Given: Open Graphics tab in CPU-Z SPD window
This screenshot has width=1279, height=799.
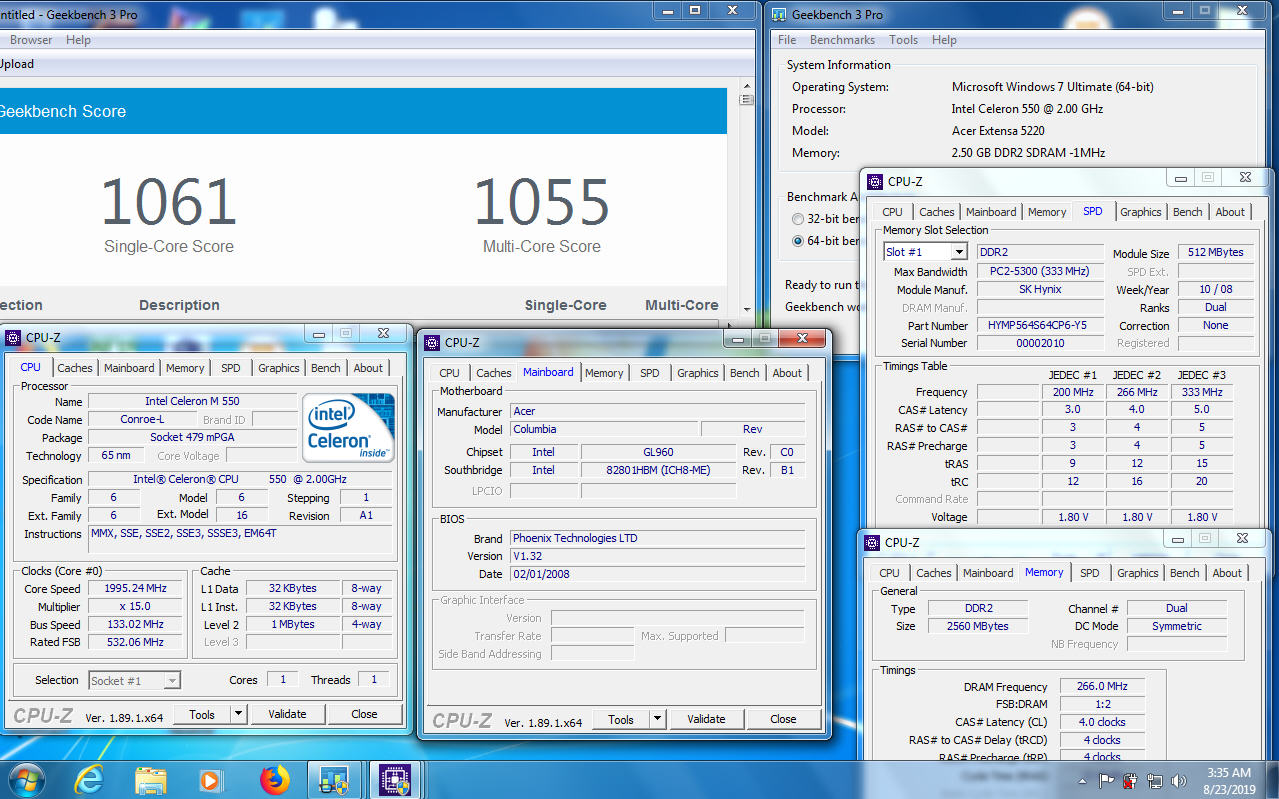Looking at the screenshot, I should (1140, 212).
